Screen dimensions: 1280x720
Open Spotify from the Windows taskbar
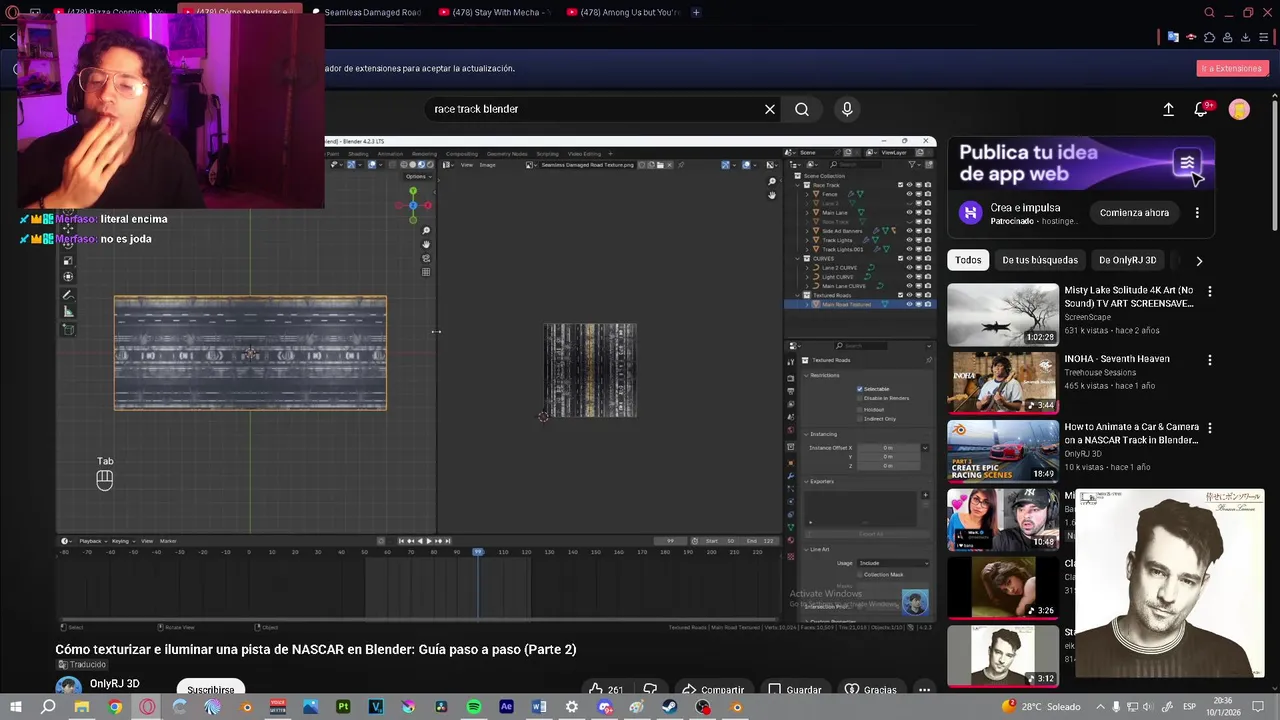coord(474,707)
